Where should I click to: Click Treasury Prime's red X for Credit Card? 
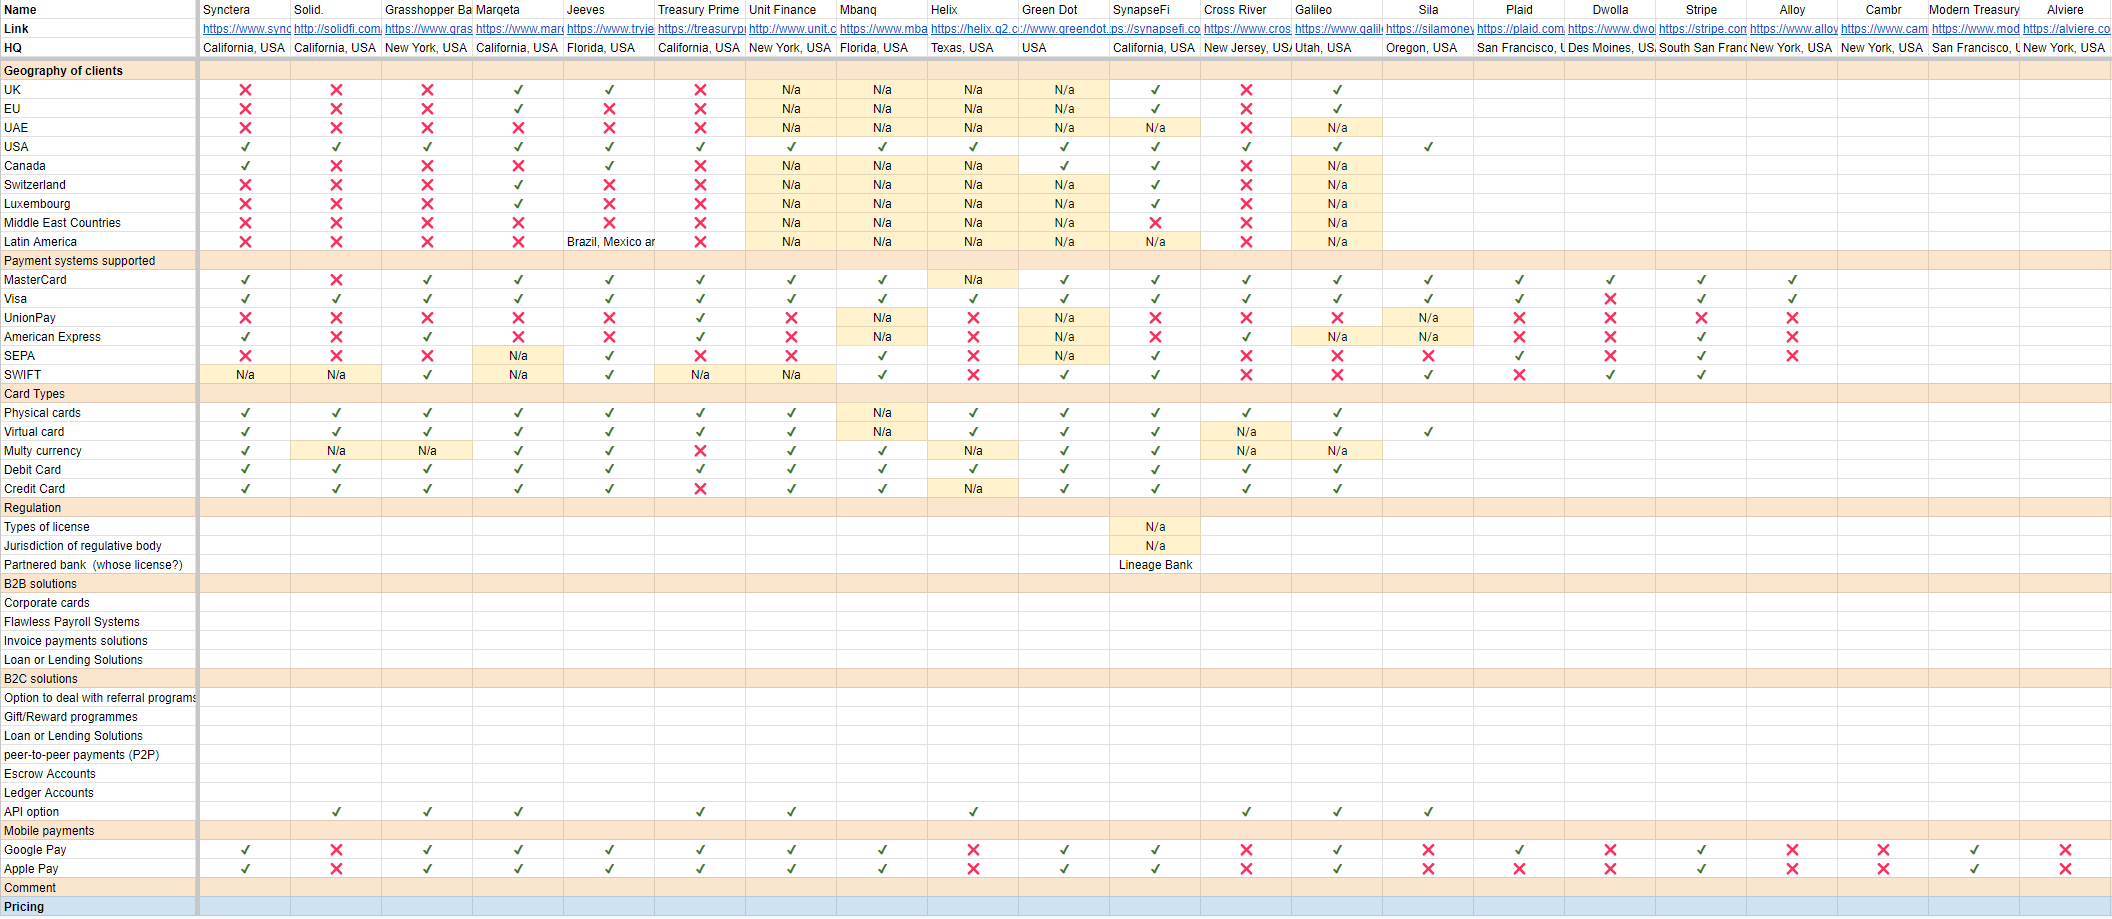pos(700,489)
